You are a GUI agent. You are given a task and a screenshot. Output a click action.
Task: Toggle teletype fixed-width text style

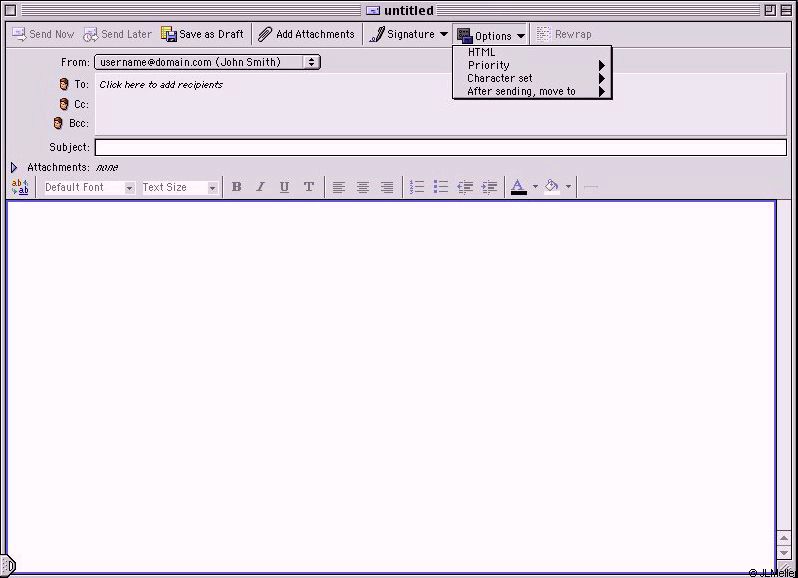pos(308,187)
